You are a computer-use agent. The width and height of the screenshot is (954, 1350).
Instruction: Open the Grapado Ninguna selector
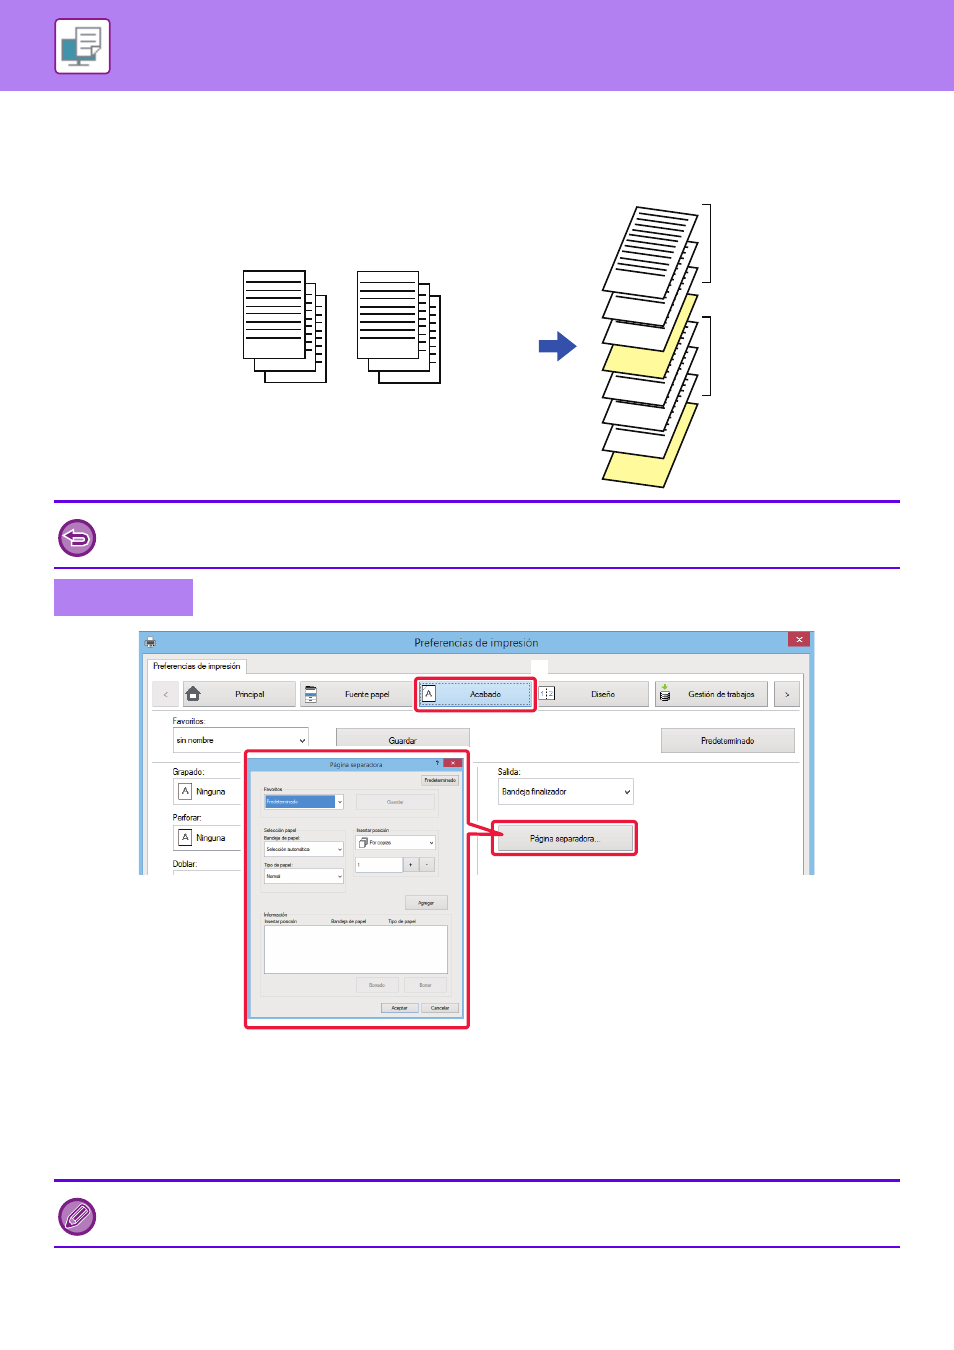(209, 791)
